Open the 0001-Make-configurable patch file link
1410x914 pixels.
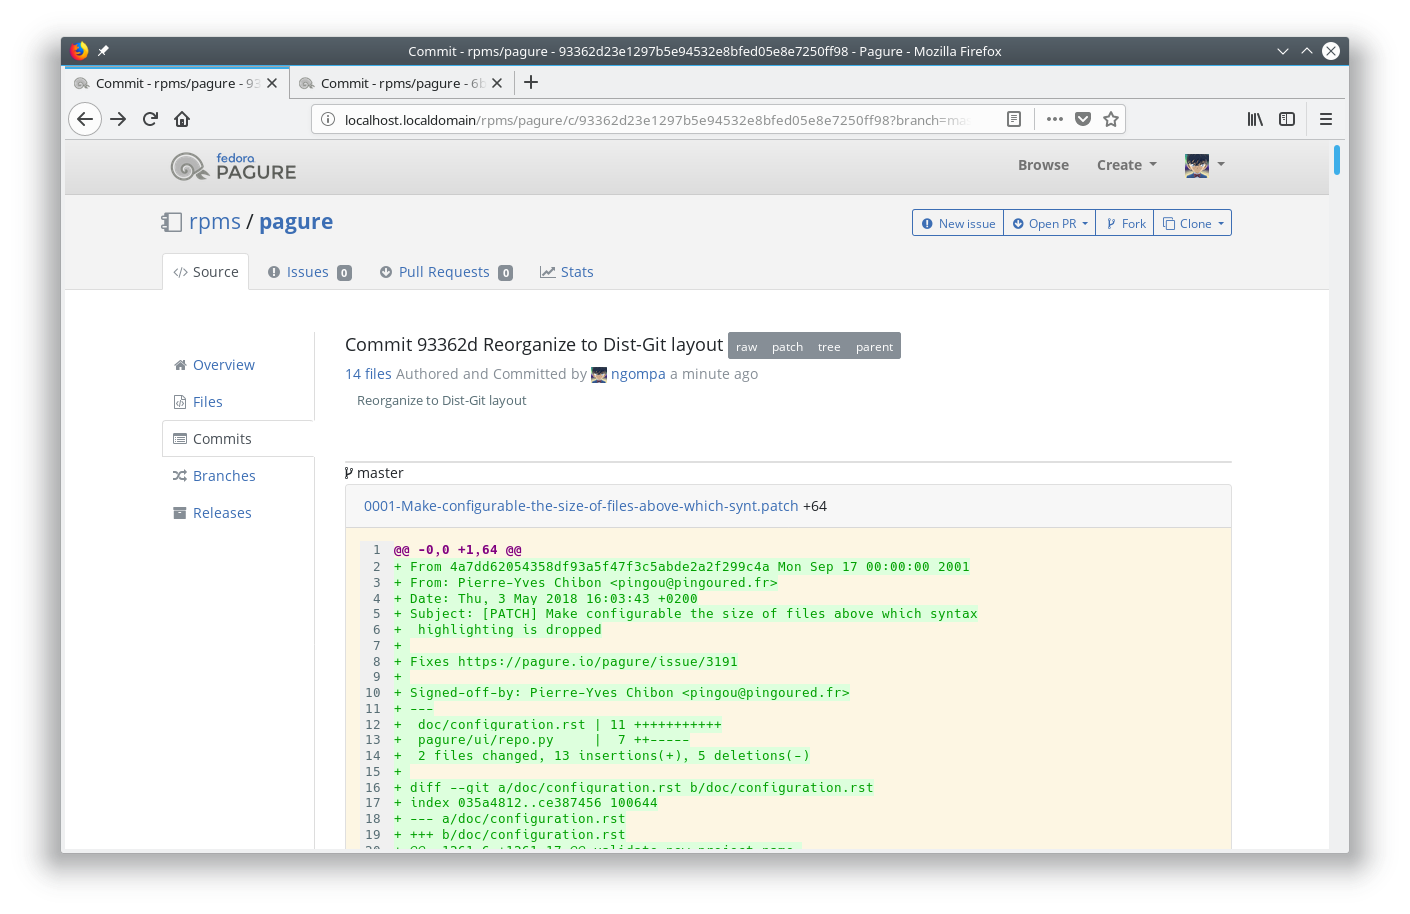(581, 506)
